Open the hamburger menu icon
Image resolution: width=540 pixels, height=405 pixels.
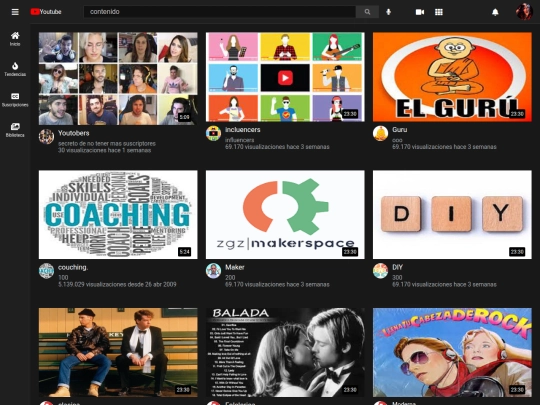pyautogui.click(x=15, y=12)
